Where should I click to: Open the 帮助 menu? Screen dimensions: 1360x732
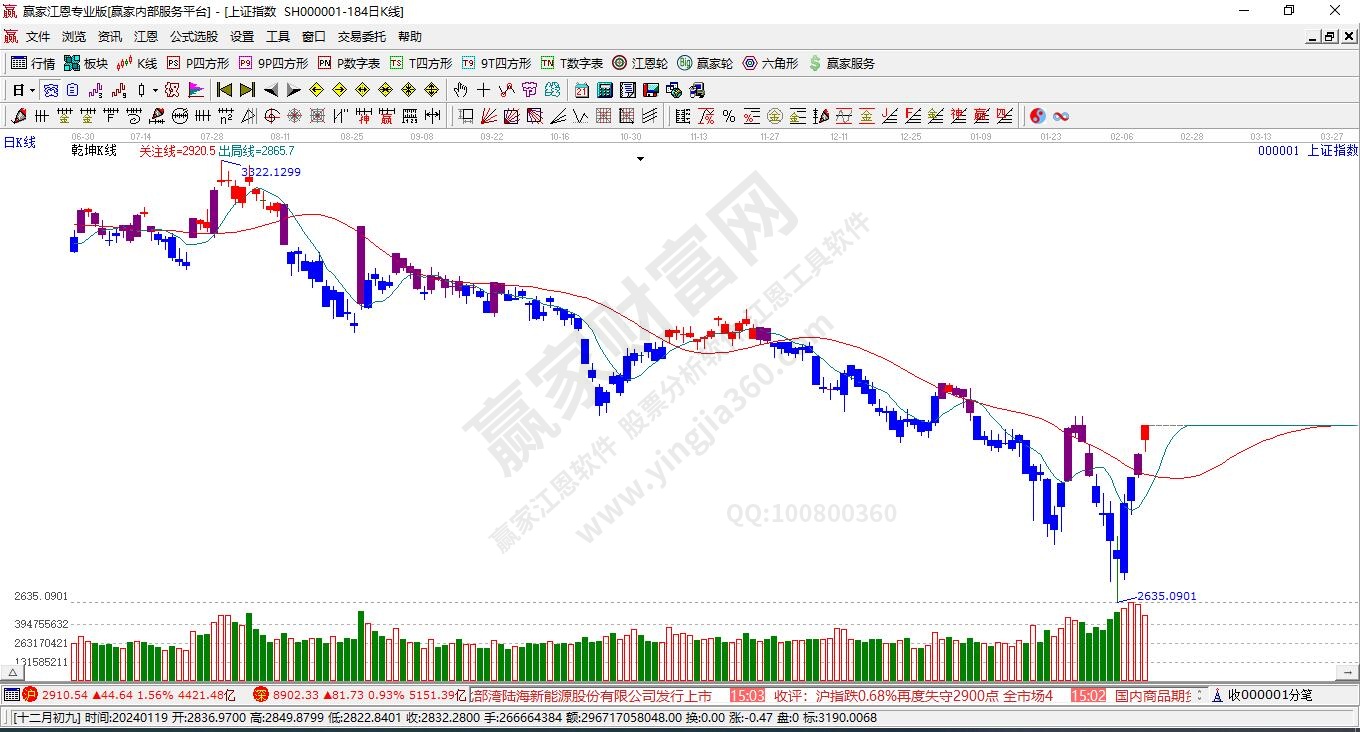coord(410,37)
